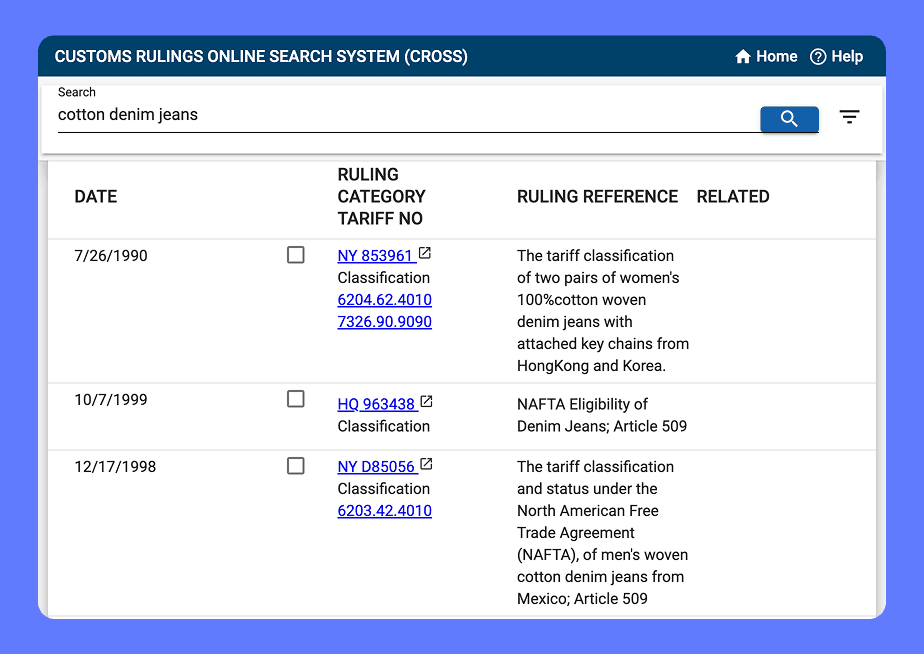Click the Help question mark icon
Screen dimensions: 924x654
pos(818,57)
